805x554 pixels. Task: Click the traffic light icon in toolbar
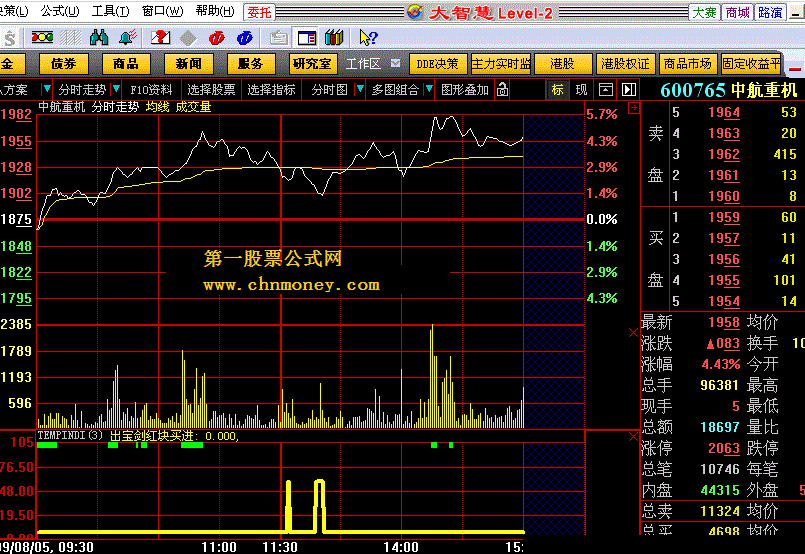(42, 37)
